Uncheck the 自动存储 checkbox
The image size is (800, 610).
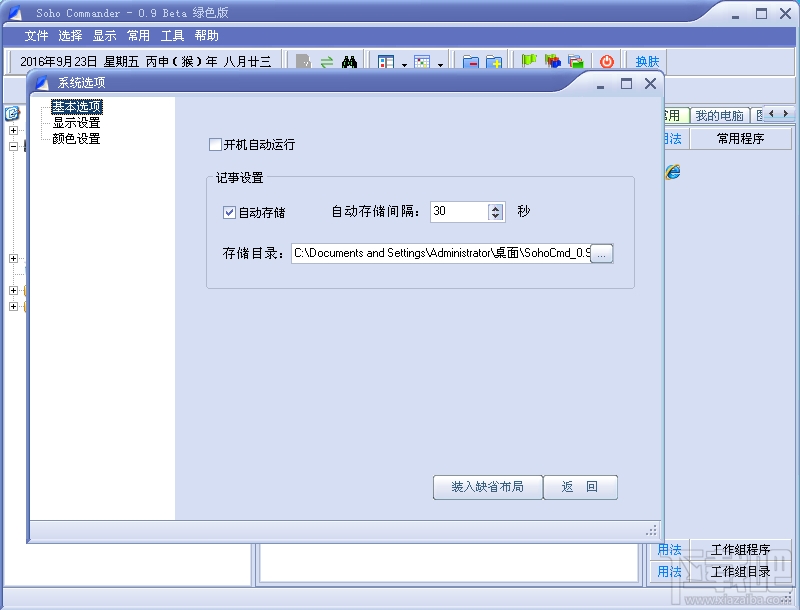pyautogui.click(x=229, y=212)
